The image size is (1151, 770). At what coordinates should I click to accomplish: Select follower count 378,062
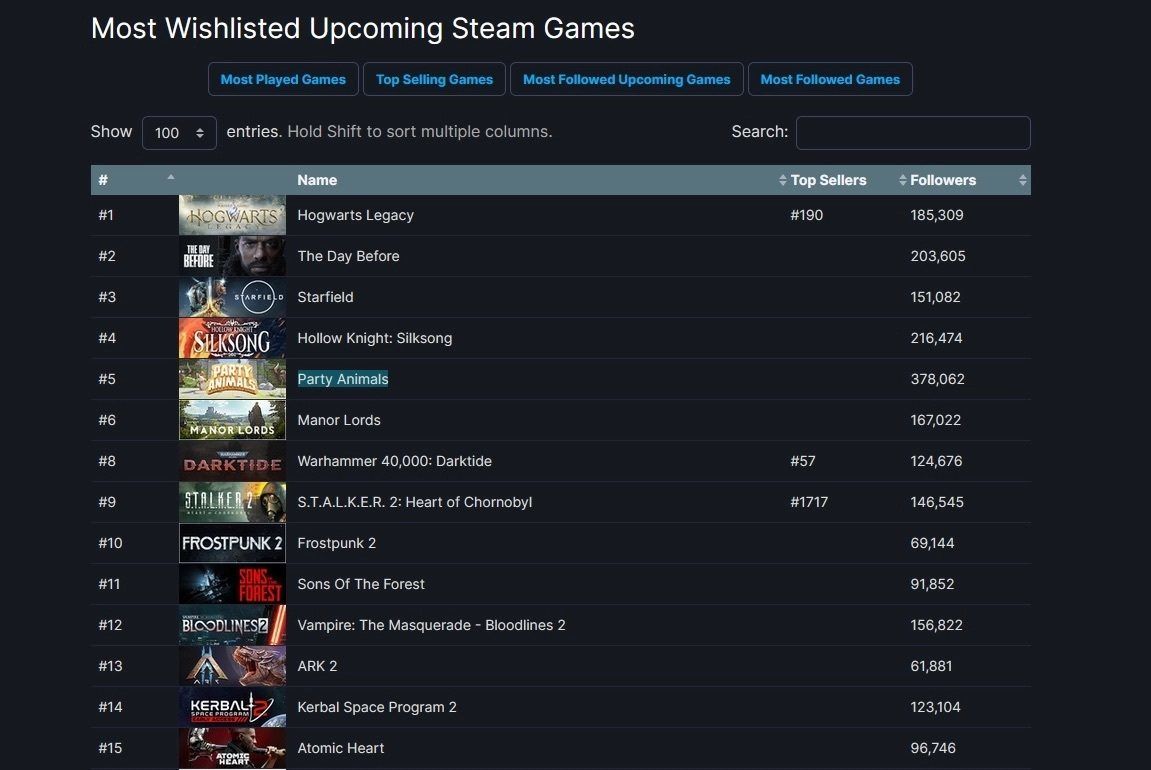coord(937,379)
